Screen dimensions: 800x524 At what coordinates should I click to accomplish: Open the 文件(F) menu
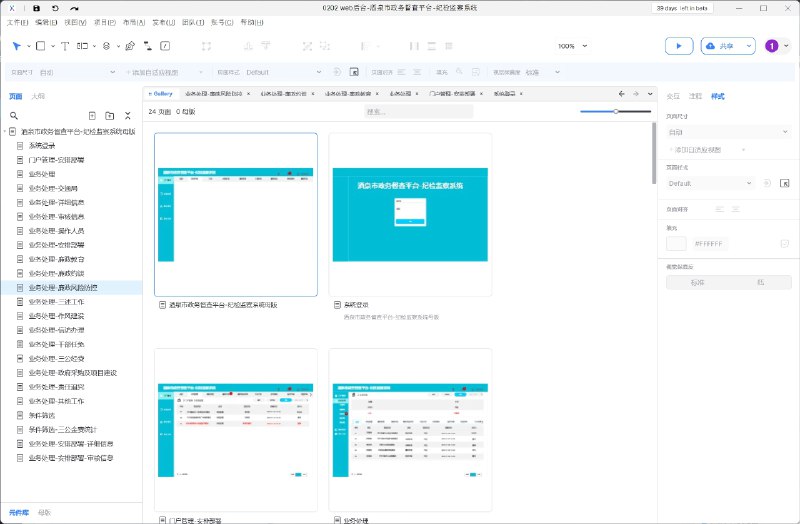pyautogui.click(x=18, y=22)
